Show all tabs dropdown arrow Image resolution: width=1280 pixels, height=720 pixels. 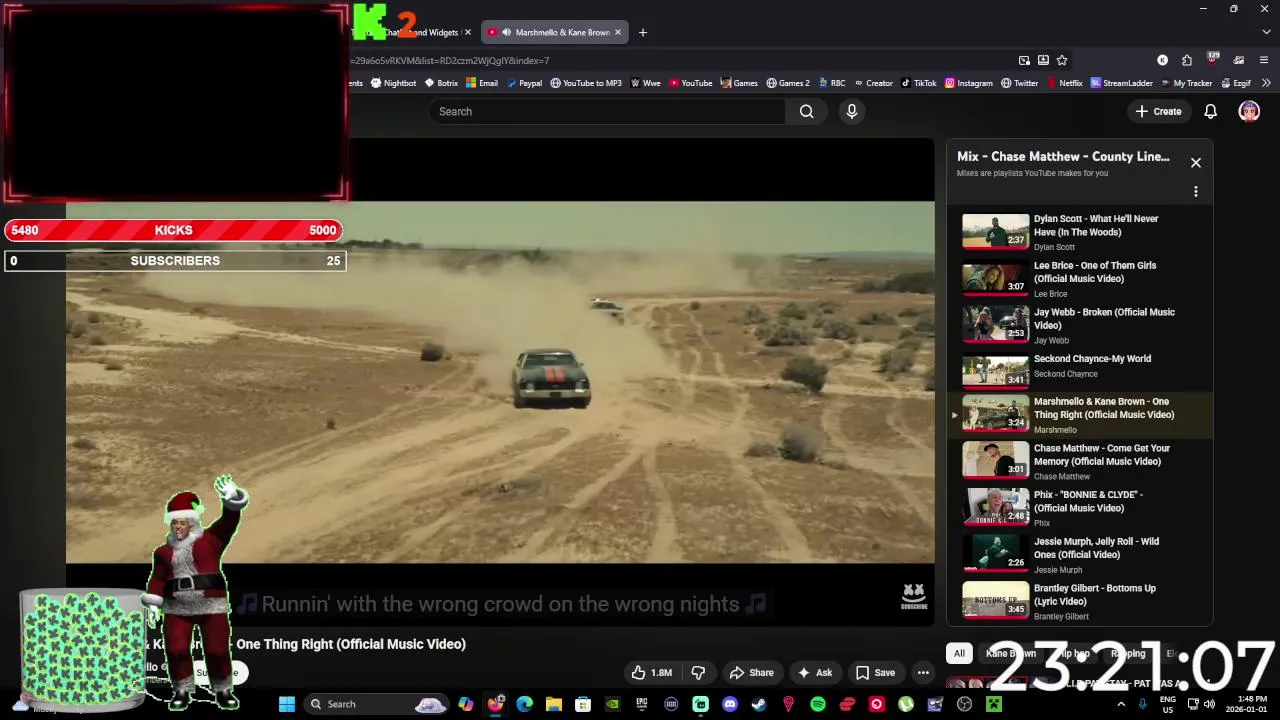tap(1264, 32)
